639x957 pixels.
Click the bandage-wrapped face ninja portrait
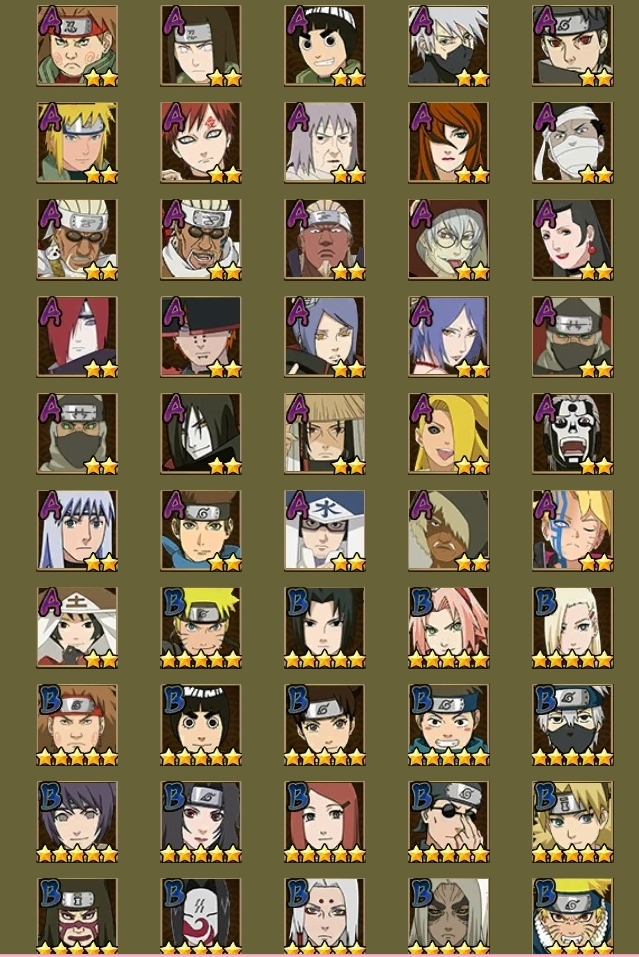tap(572, 143)
